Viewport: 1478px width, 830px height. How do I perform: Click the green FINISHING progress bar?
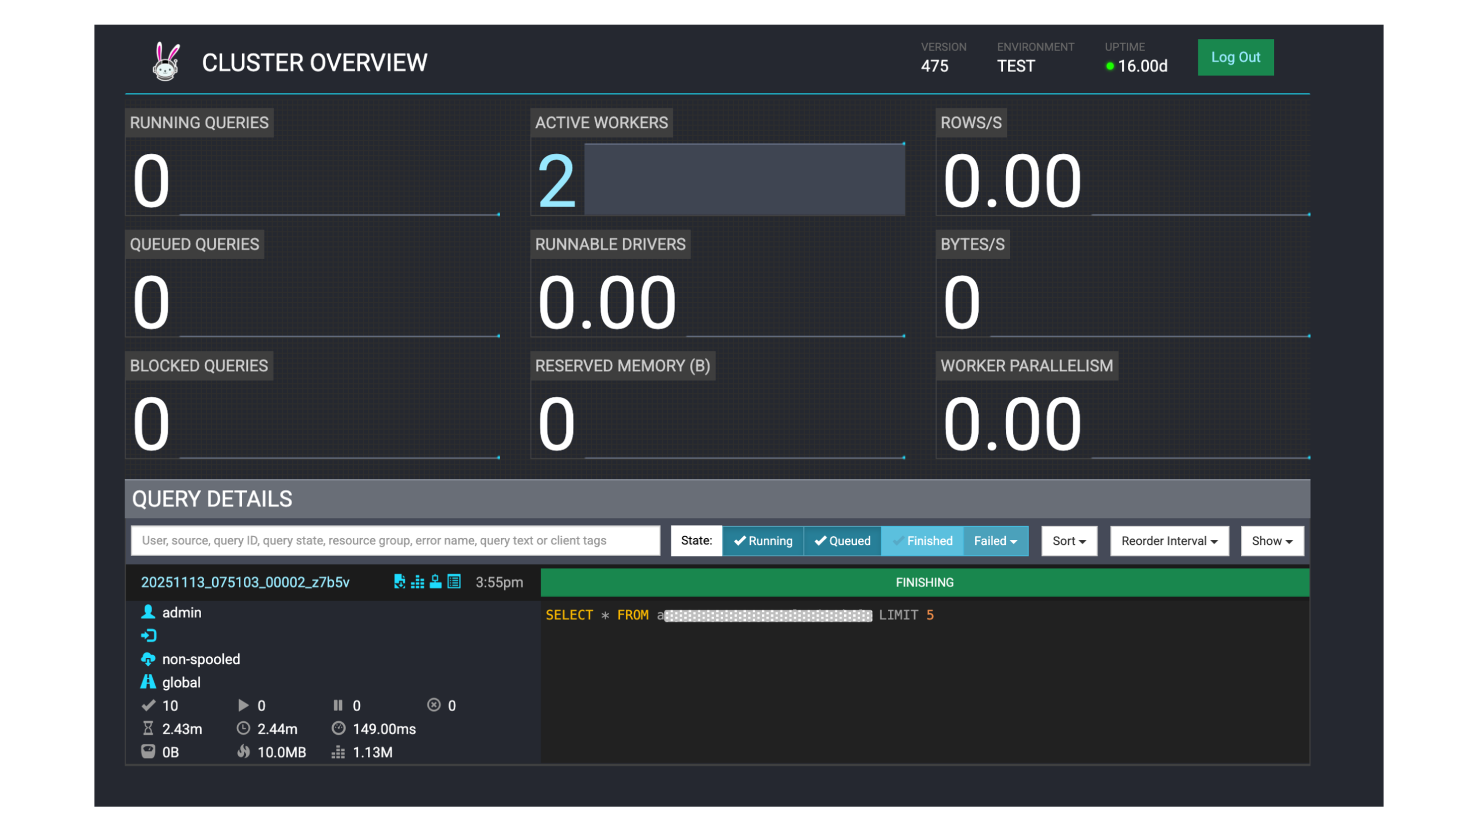pos(924,582)
